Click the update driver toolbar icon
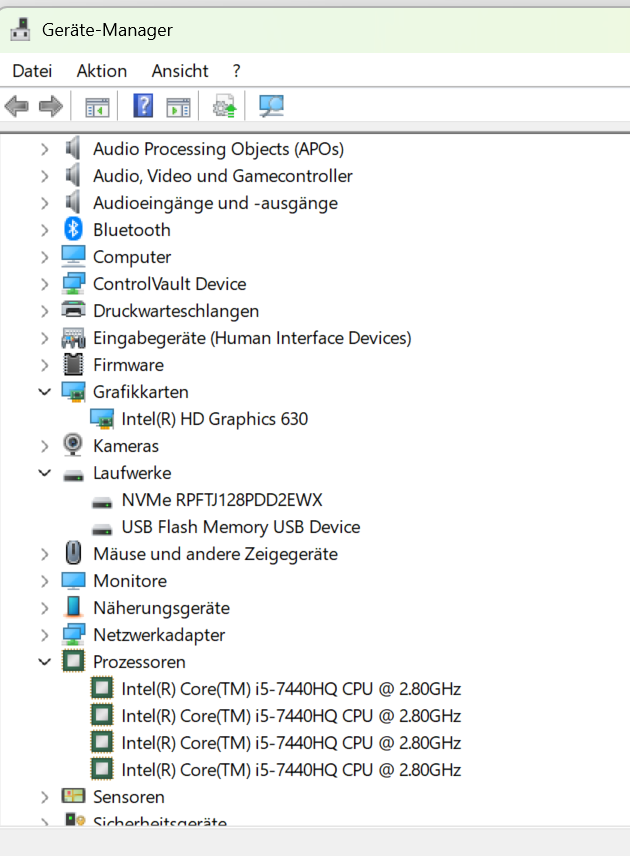 [x=224, y=106]
